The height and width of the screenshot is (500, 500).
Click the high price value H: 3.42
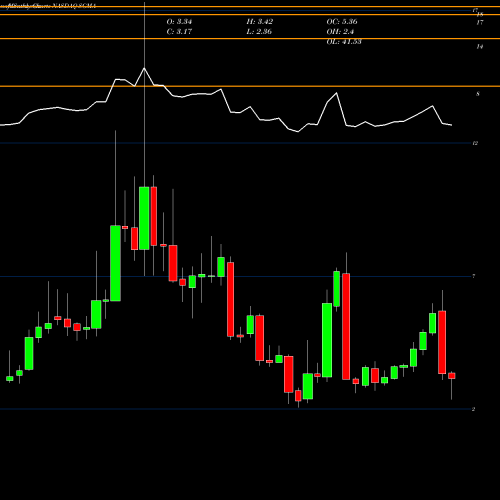pyautogui.click(x=260, y=22)
